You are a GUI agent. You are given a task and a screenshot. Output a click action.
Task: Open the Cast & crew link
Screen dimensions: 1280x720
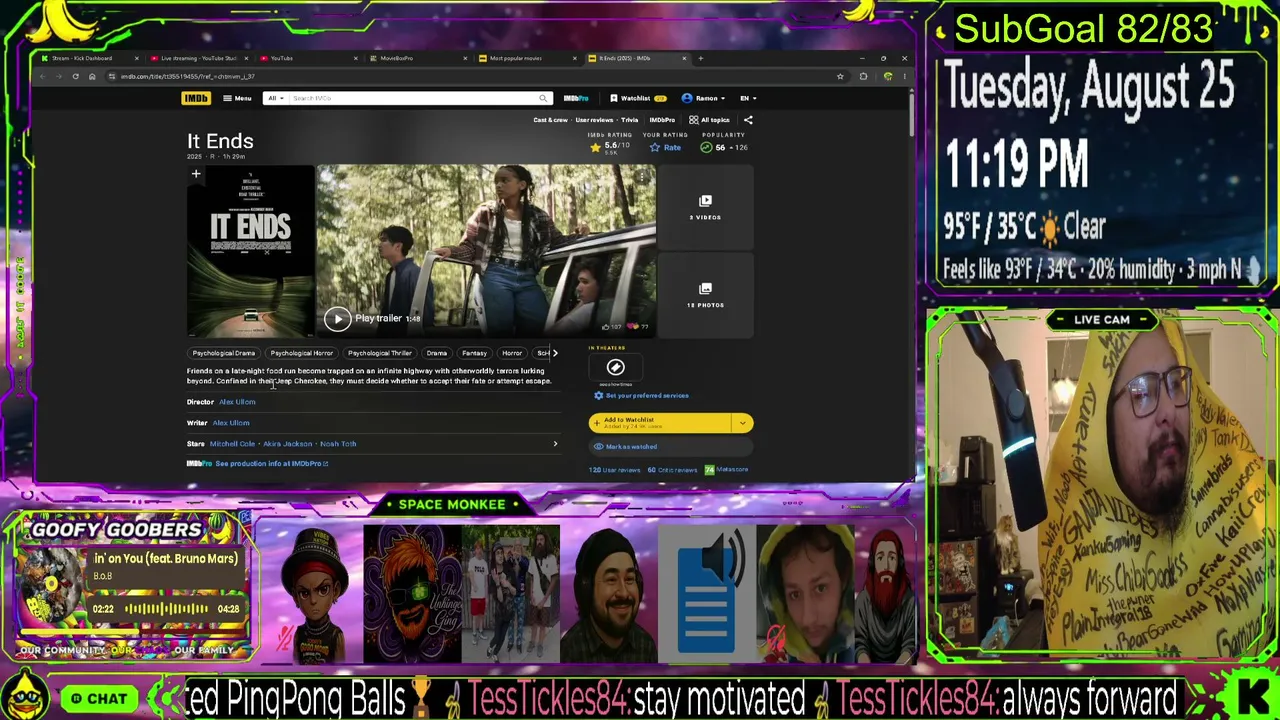tap(550, 120)
